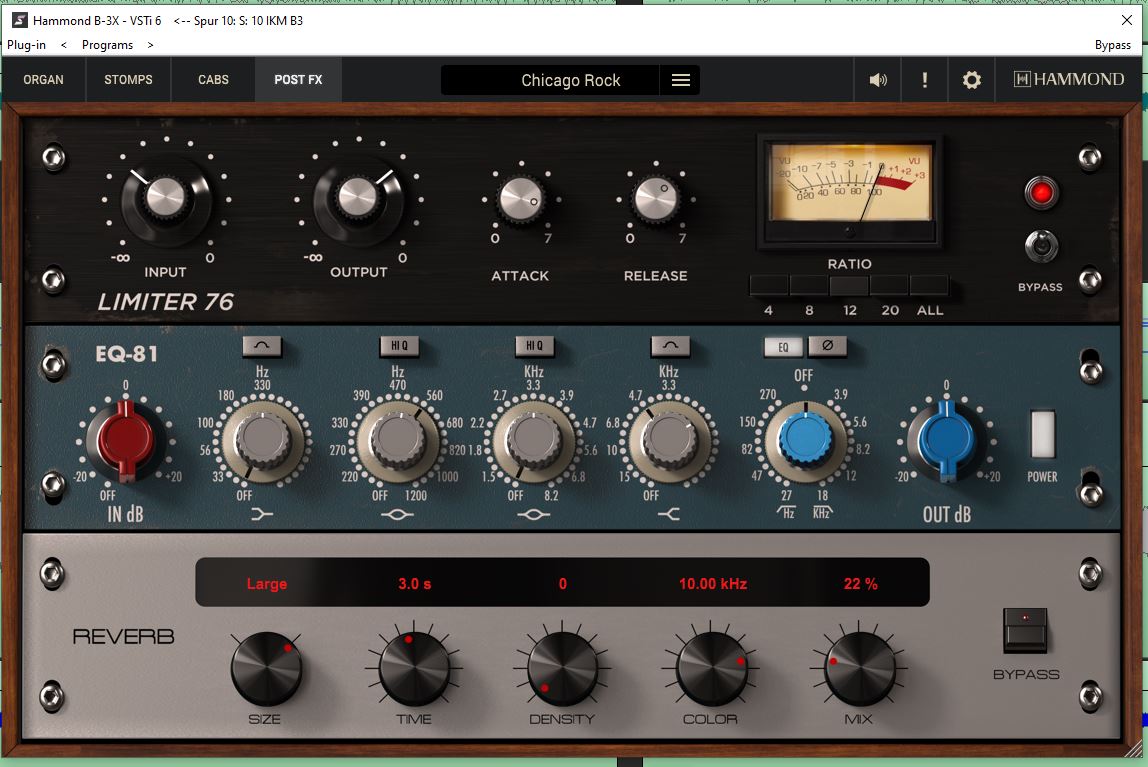Enable HI Q on the 470 Hz band
The image size is (1148, 767).
click(x=399, y=346)
